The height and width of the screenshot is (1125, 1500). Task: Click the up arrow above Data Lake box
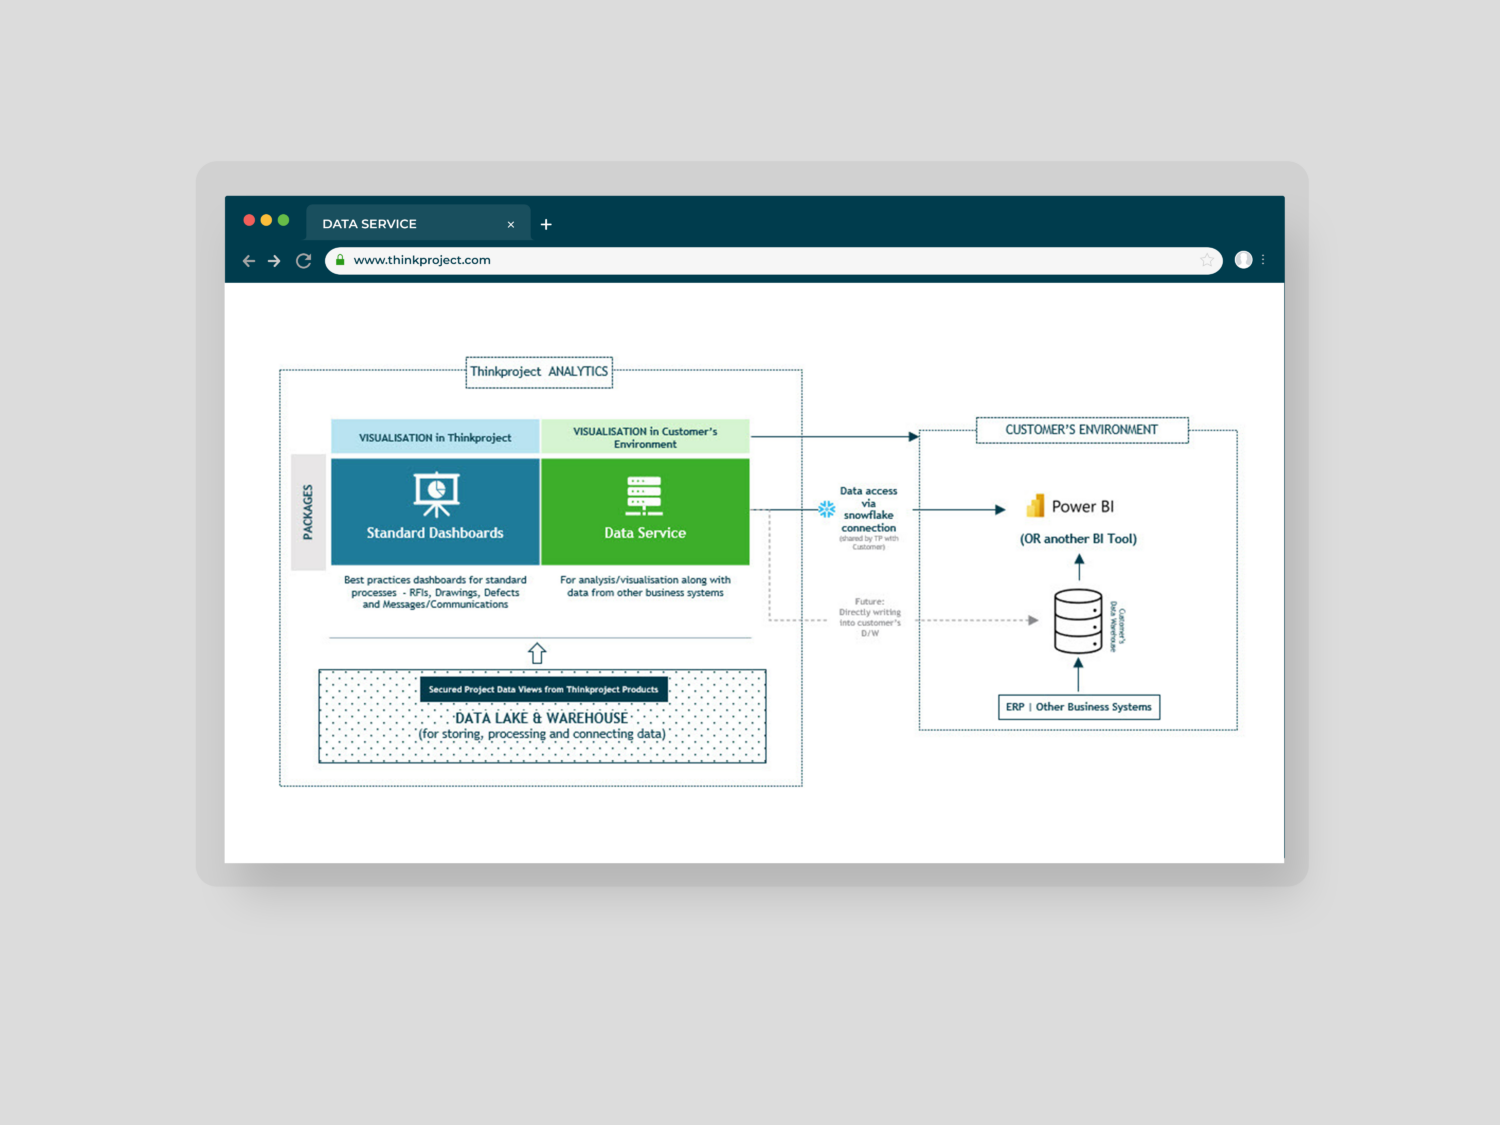(537, 653)
